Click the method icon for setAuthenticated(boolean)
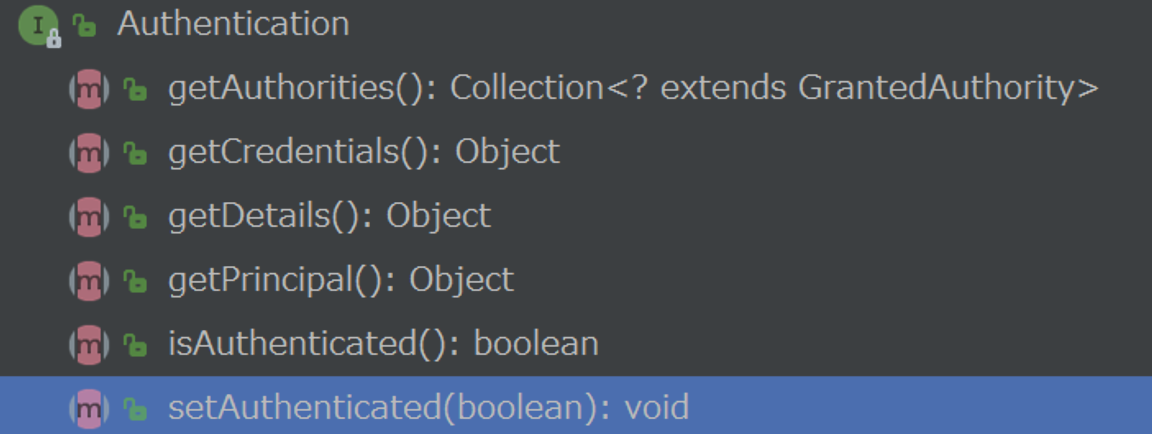The image size is (1152, 434). [x=89, y=408]
